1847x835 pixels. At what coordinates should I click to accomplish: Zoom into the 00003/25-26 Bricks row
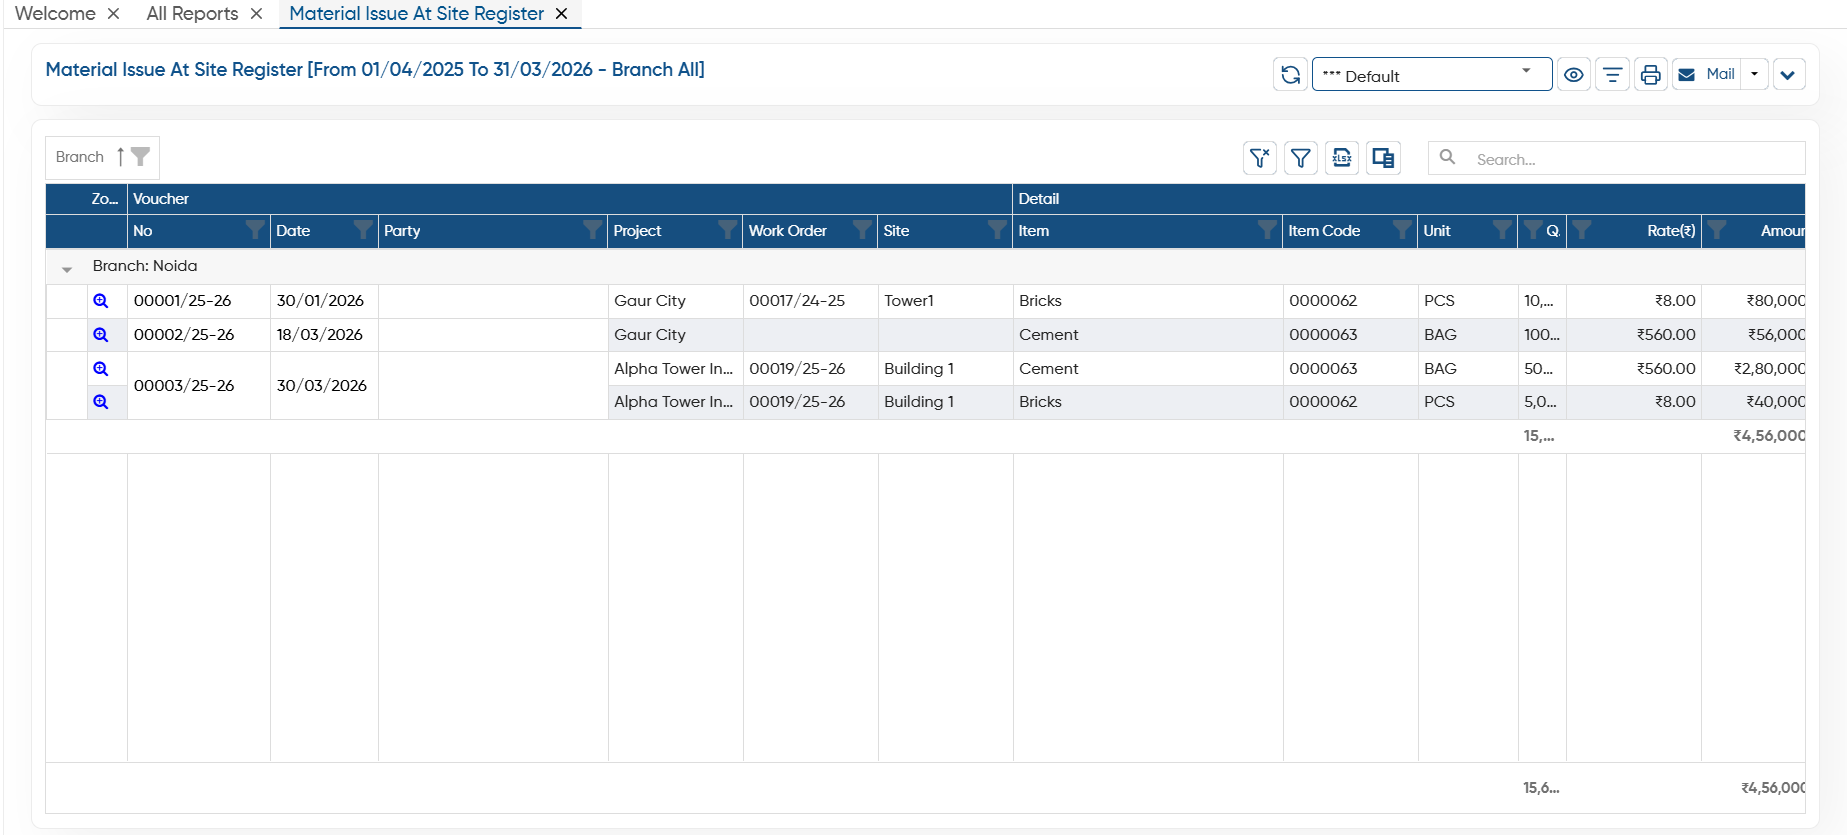coord(101,402)
